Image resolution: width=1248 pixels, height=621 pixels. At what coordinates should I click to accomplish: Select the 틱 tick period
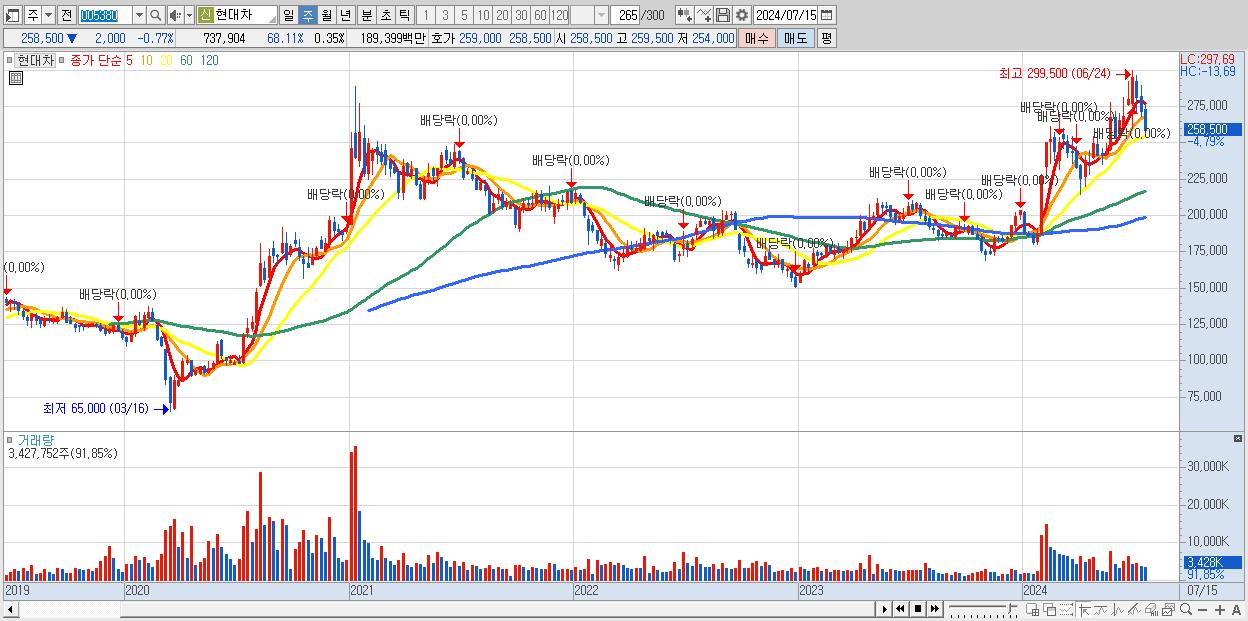[x=404, y=15]
